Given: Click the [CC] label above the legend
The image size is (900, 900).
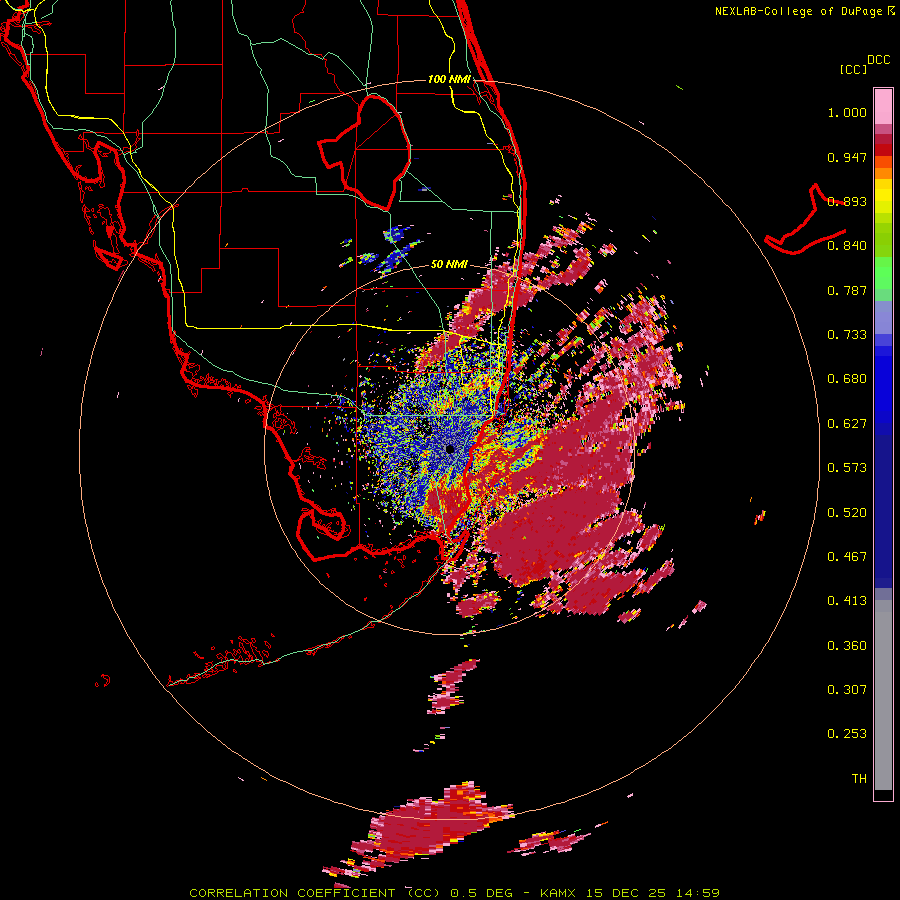Looking at the screenshot, I should click(x=853, y=69).
